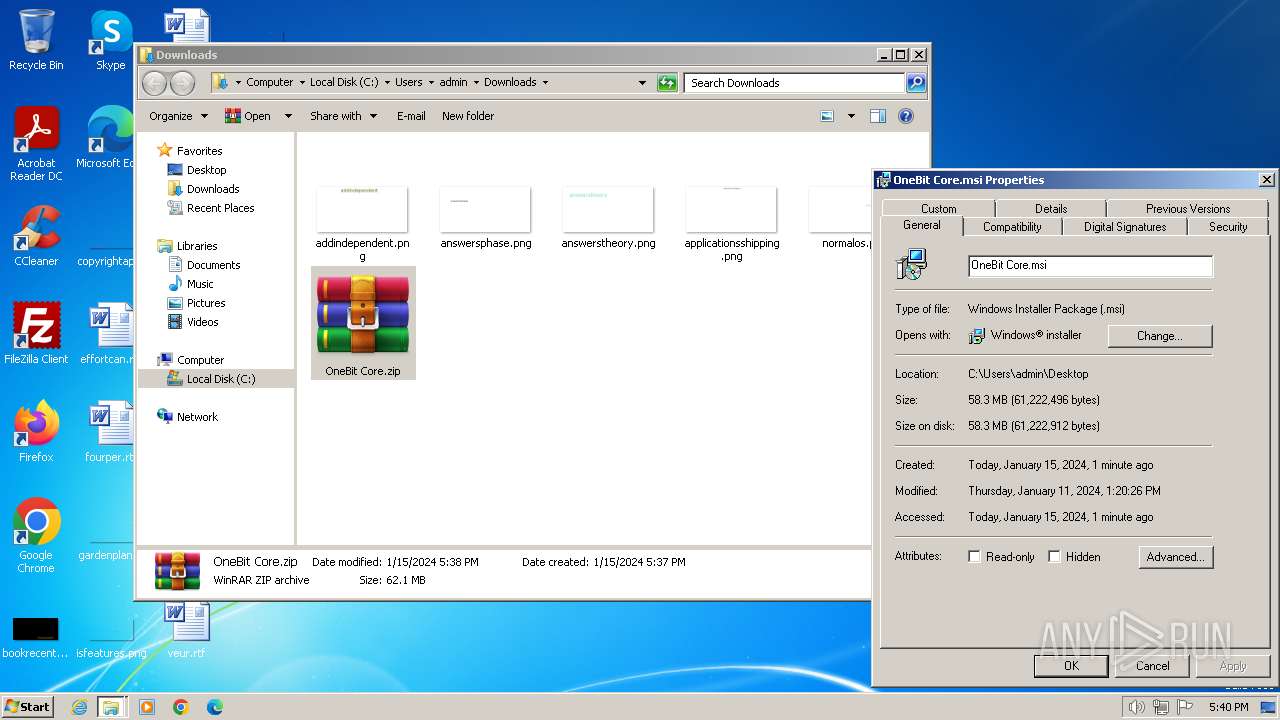Refresh the Downloads folder view
Image resolution: width=1280 pixels, height=720 pixels.
667,83
